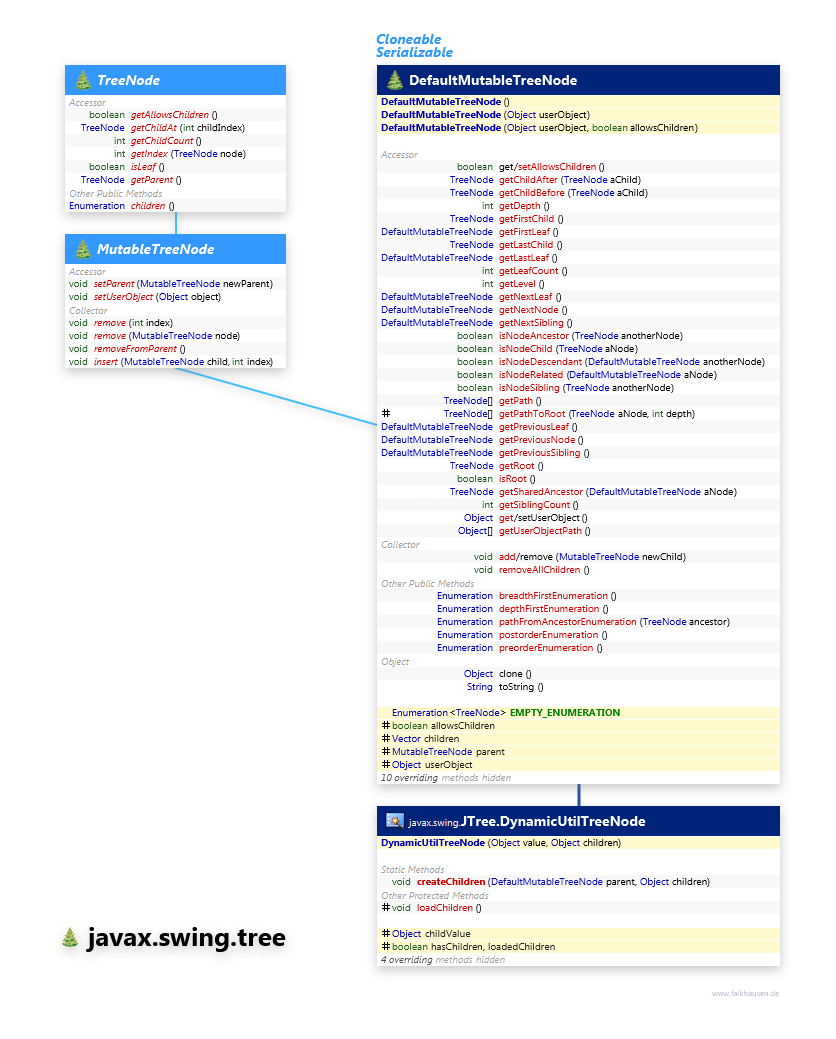Select the removeAllChildren method
836x1039 pixels.
pos(539,570)
